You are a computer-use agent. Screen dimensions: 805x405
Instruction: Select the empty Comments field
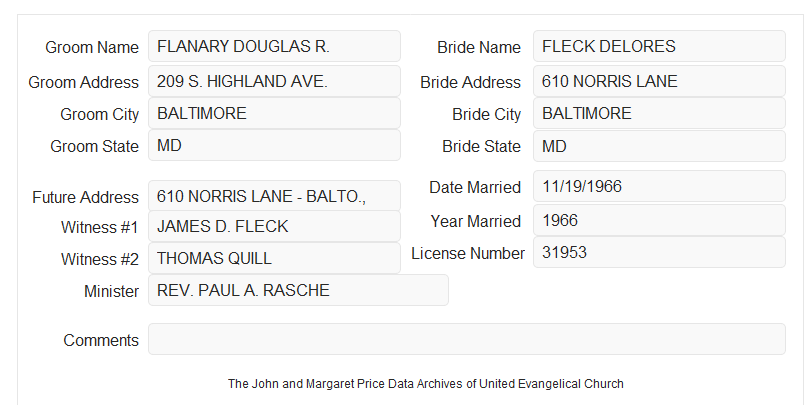click(467, 339)
